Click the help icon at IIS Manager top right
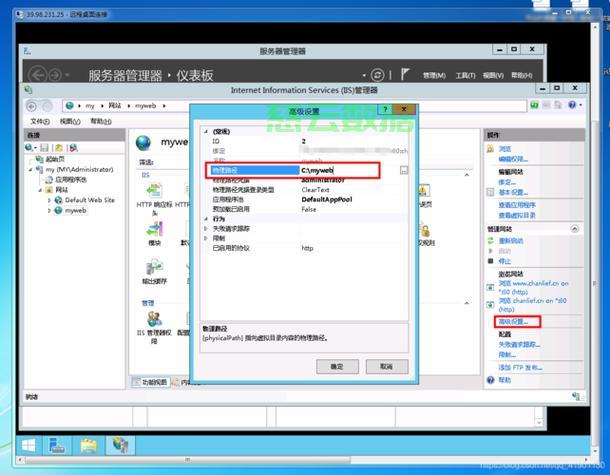 (572, 105)
